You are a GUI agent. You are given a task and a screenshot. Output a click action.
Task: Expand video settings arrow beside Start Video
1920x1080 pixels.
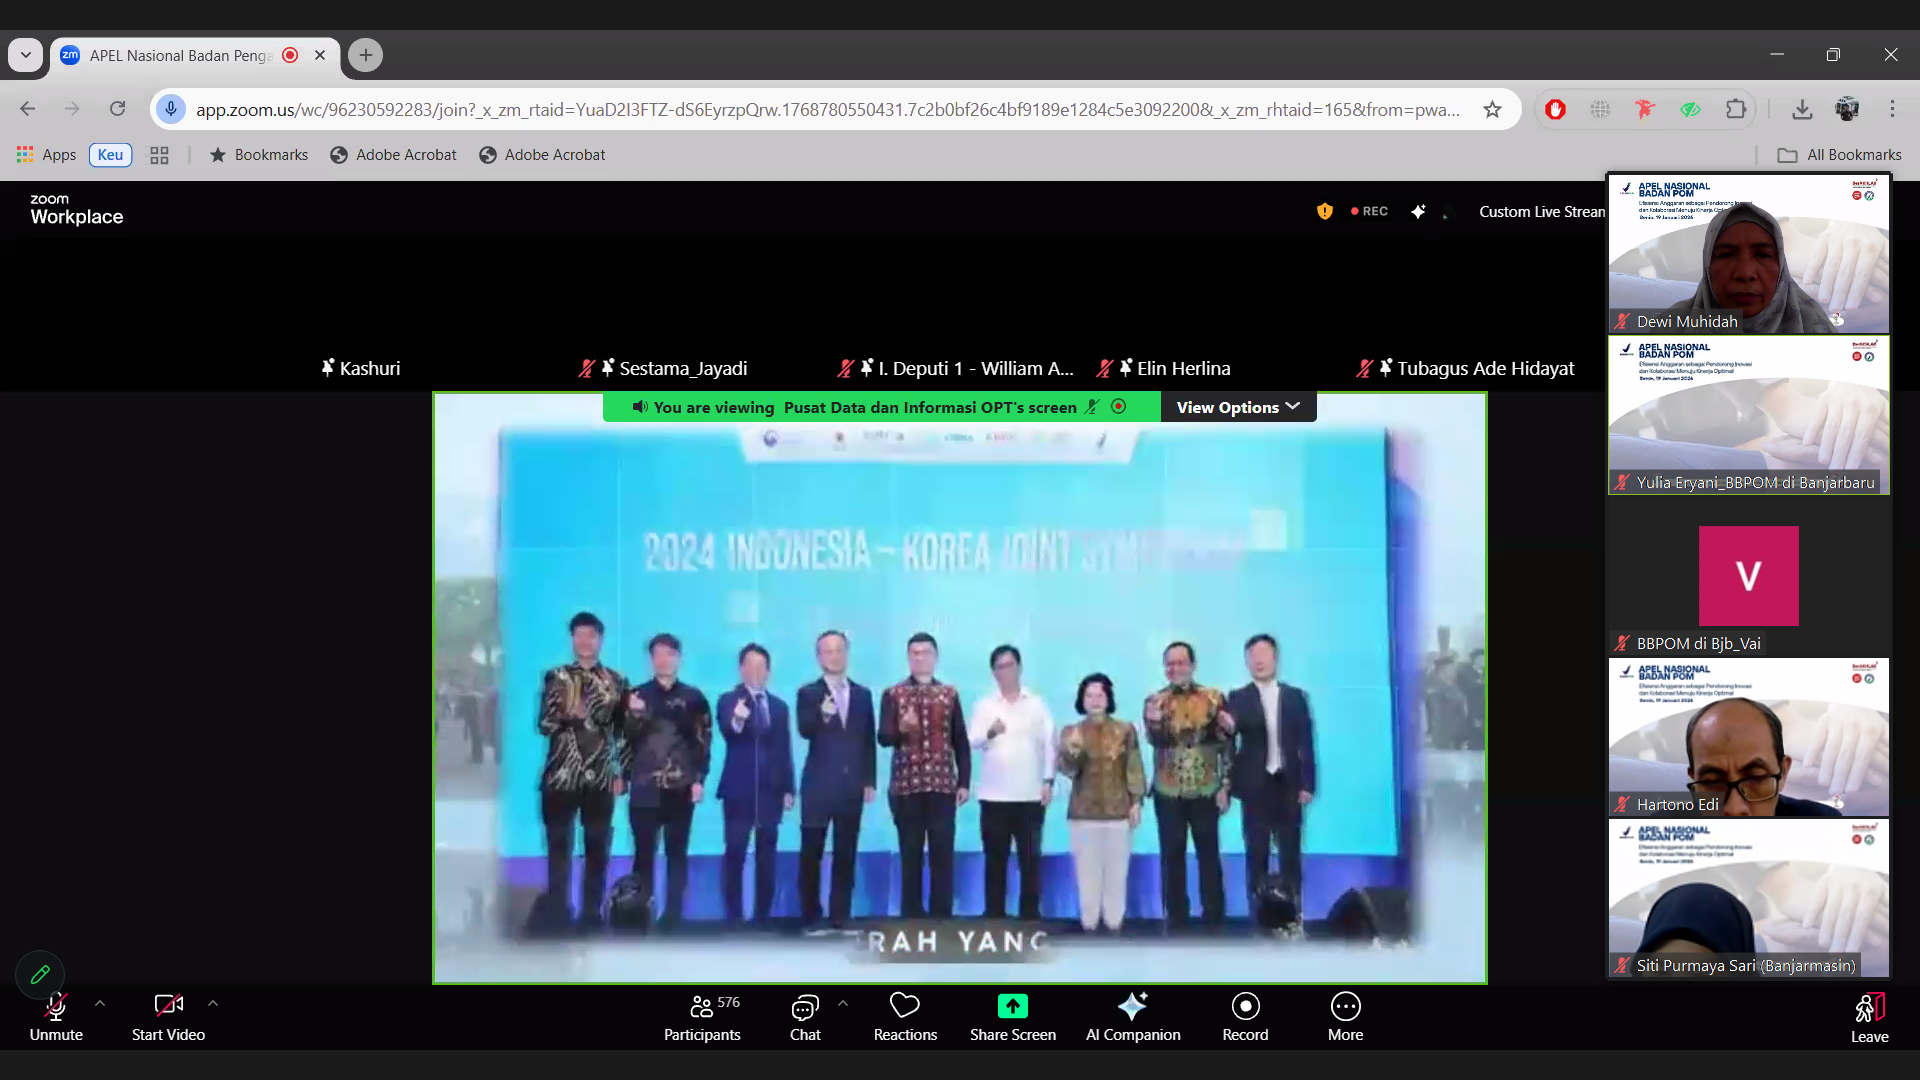click(x=213, y=1003)
